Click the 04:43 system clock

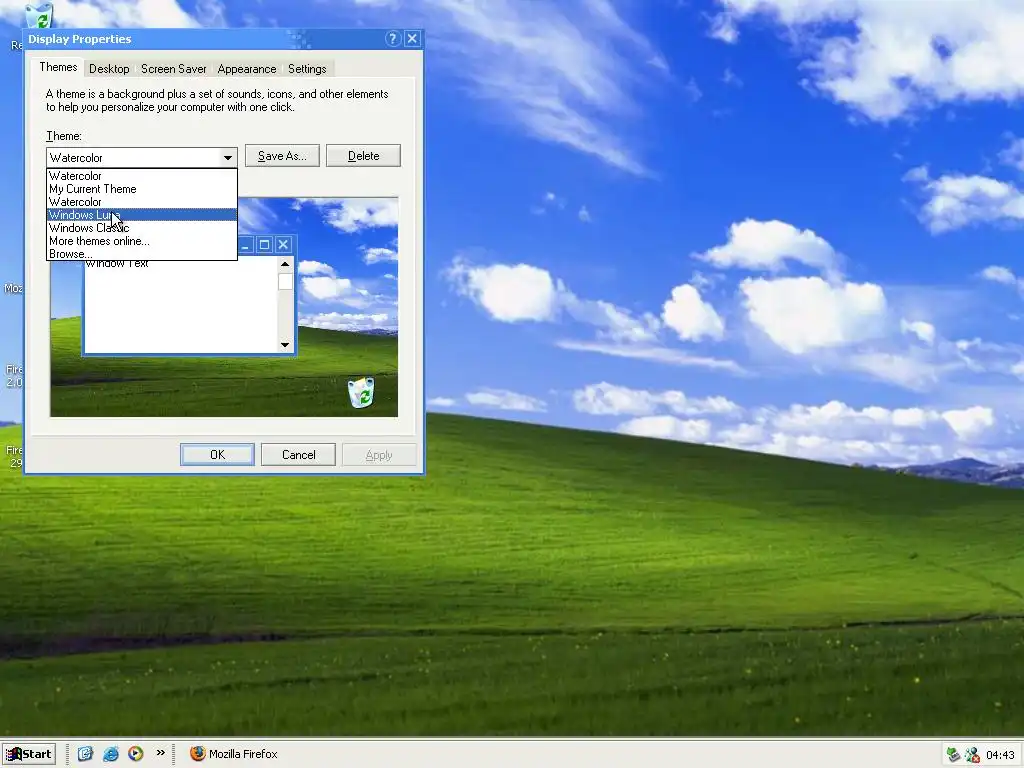pos(1000,755)
